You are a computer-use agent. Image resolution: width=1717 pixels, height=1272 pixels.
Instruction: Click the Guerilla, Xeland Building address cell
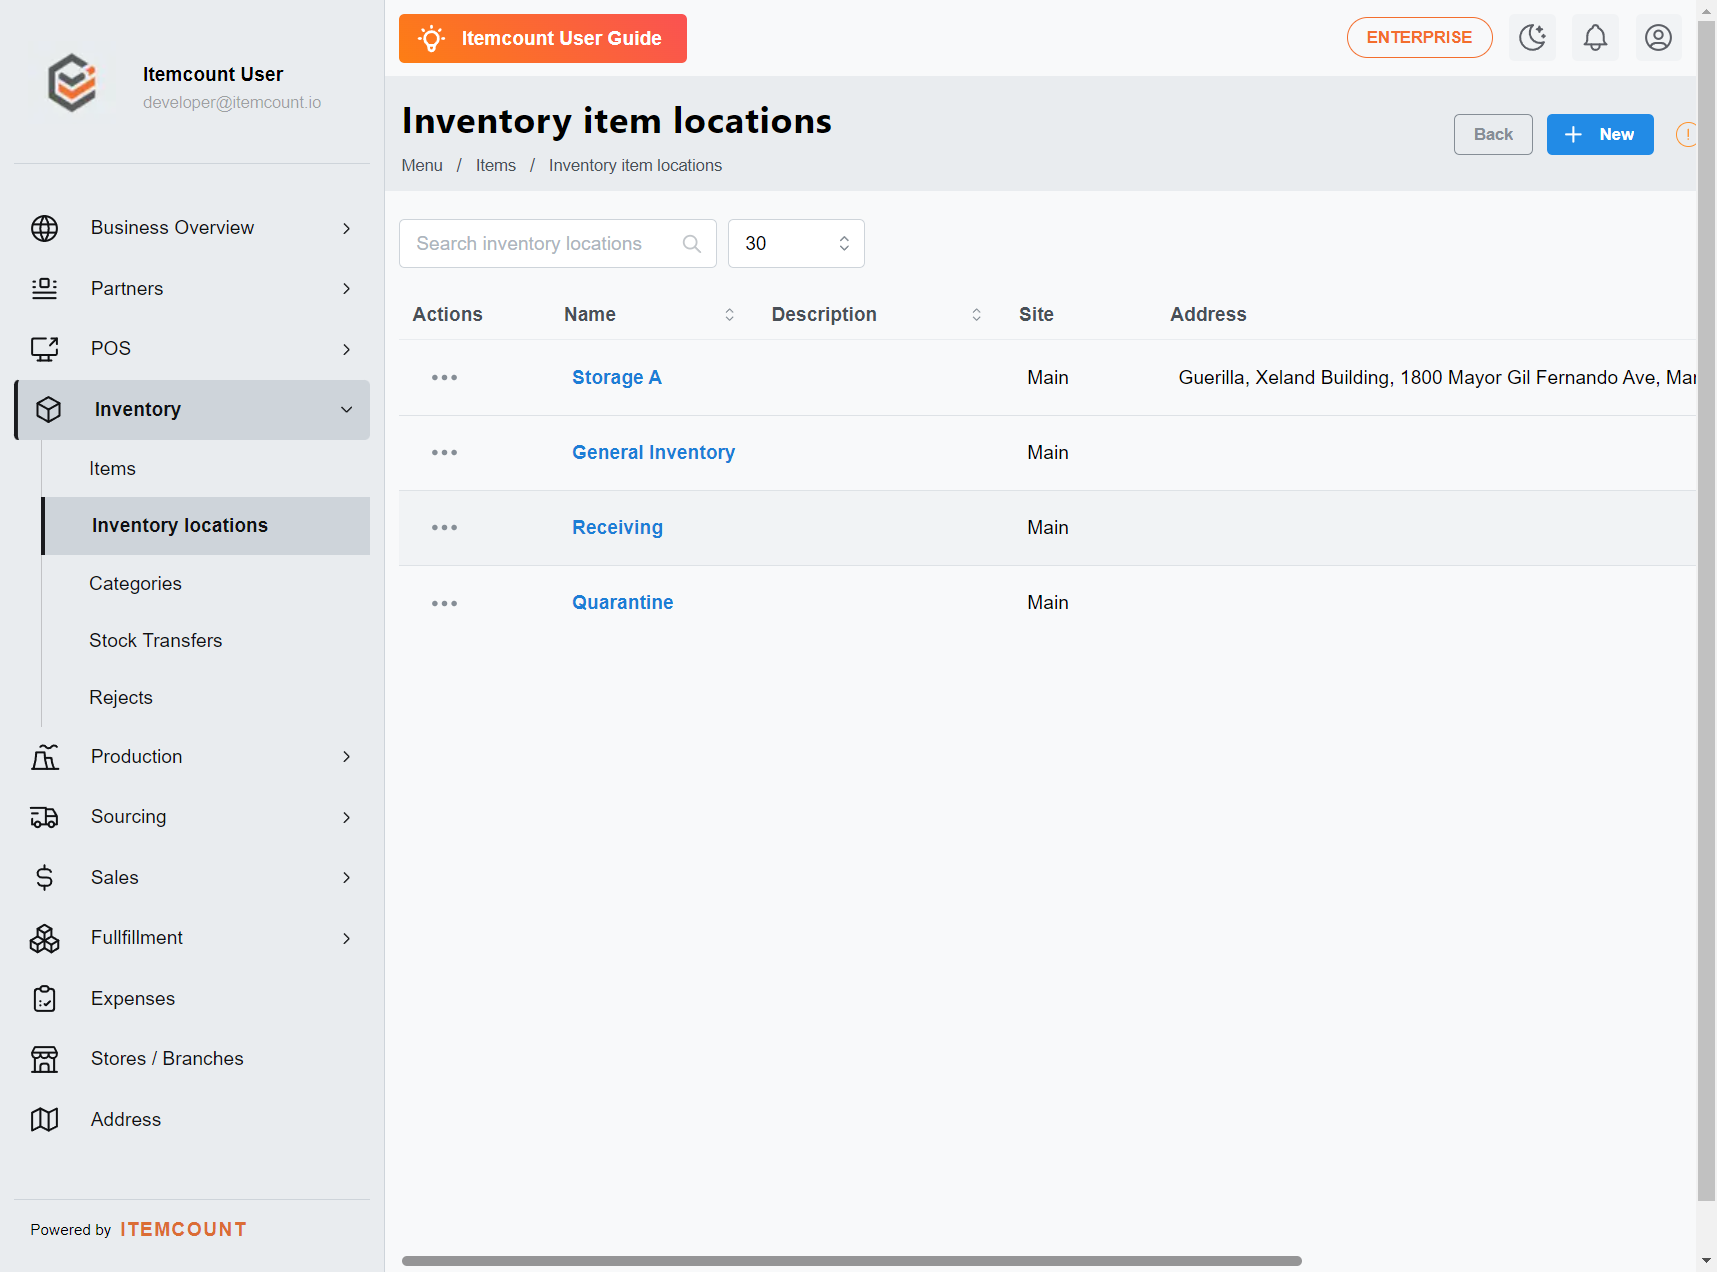pyautogui.click(x=1436, y=378)
